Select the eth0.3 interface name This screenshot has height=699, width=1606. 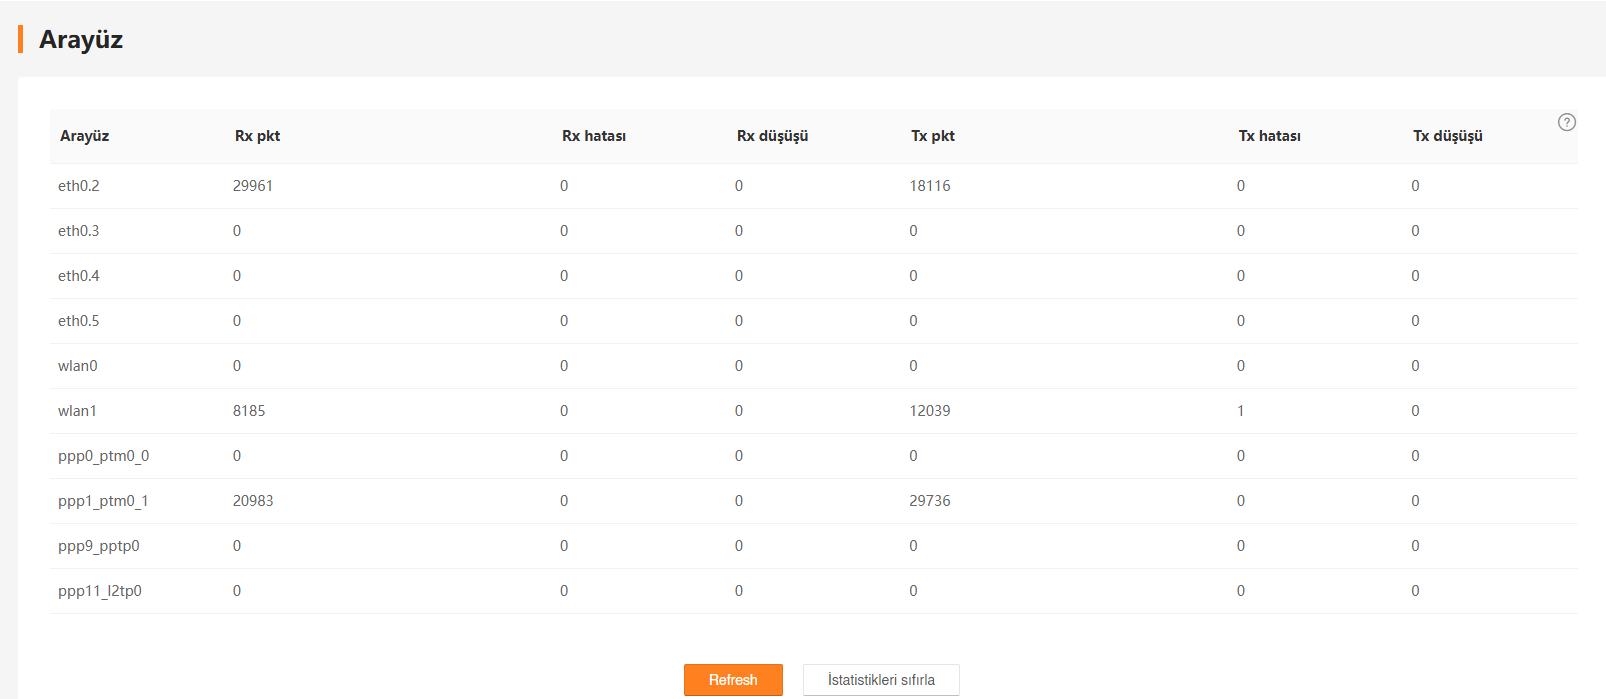pos(79,231)
